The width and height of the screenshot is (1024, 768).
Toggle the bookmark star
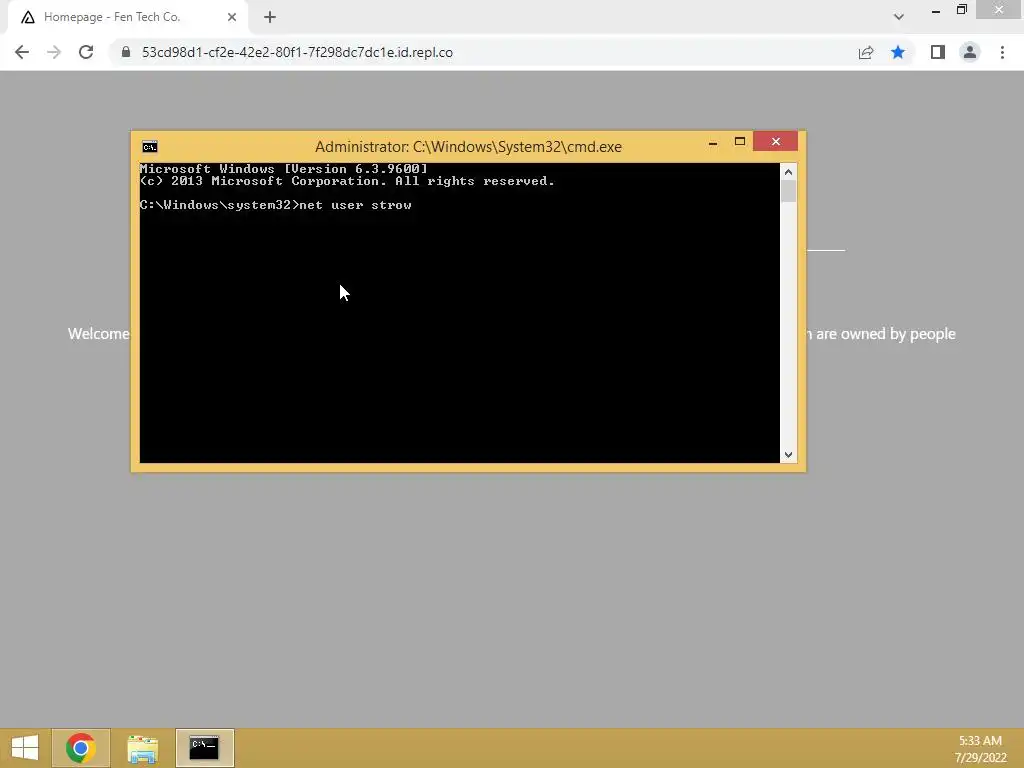click(898, 52)
